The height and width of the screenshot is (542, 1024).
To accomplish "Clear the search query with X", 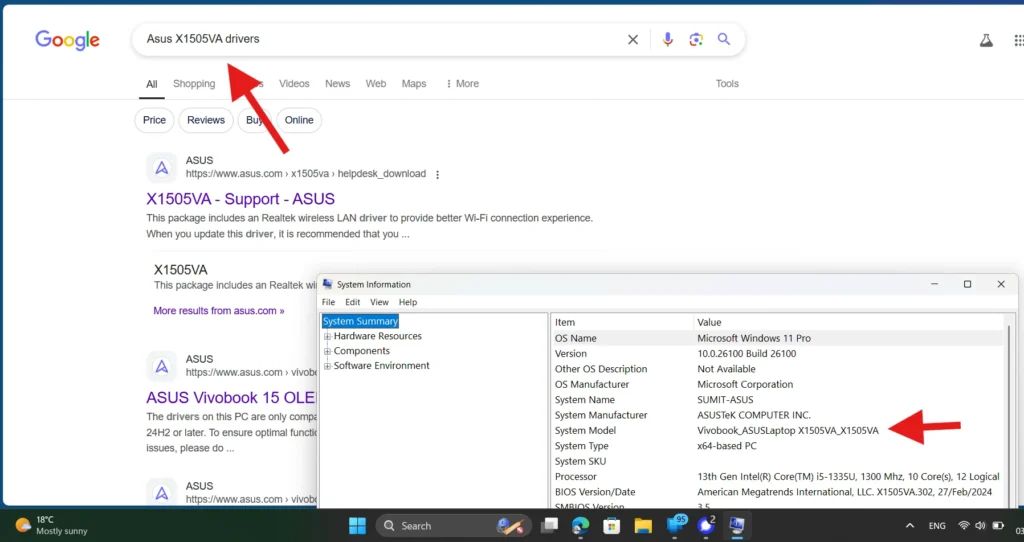I will point(633,40).
